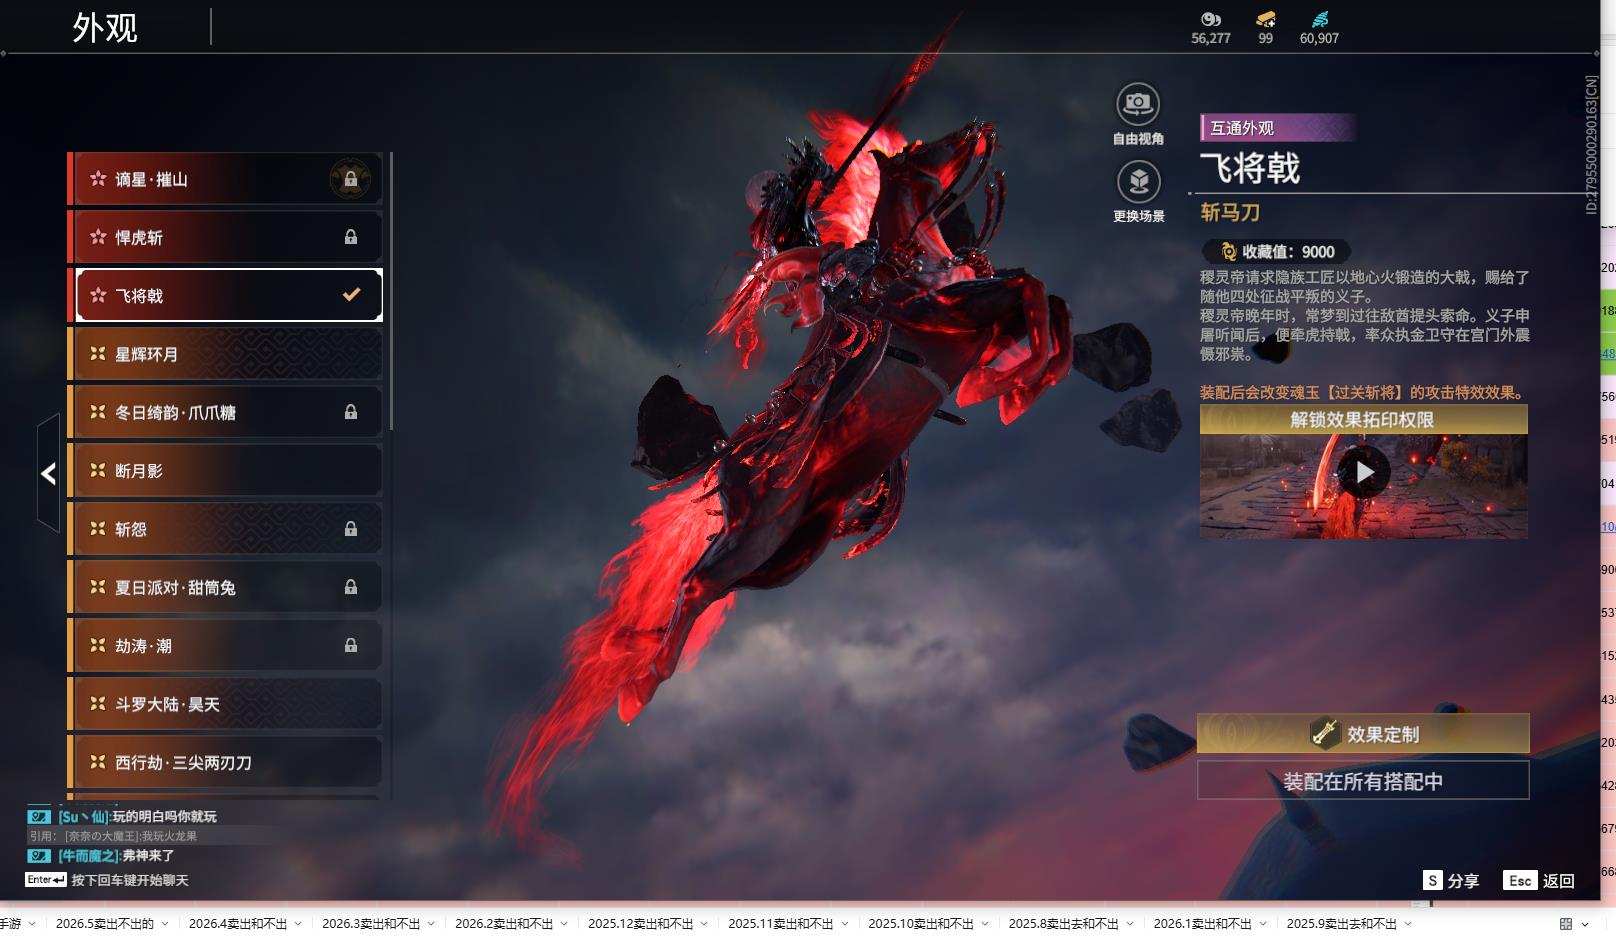Click the pattern icon beside 断月影
1616x939 pixels.
(x=98, y=470)
